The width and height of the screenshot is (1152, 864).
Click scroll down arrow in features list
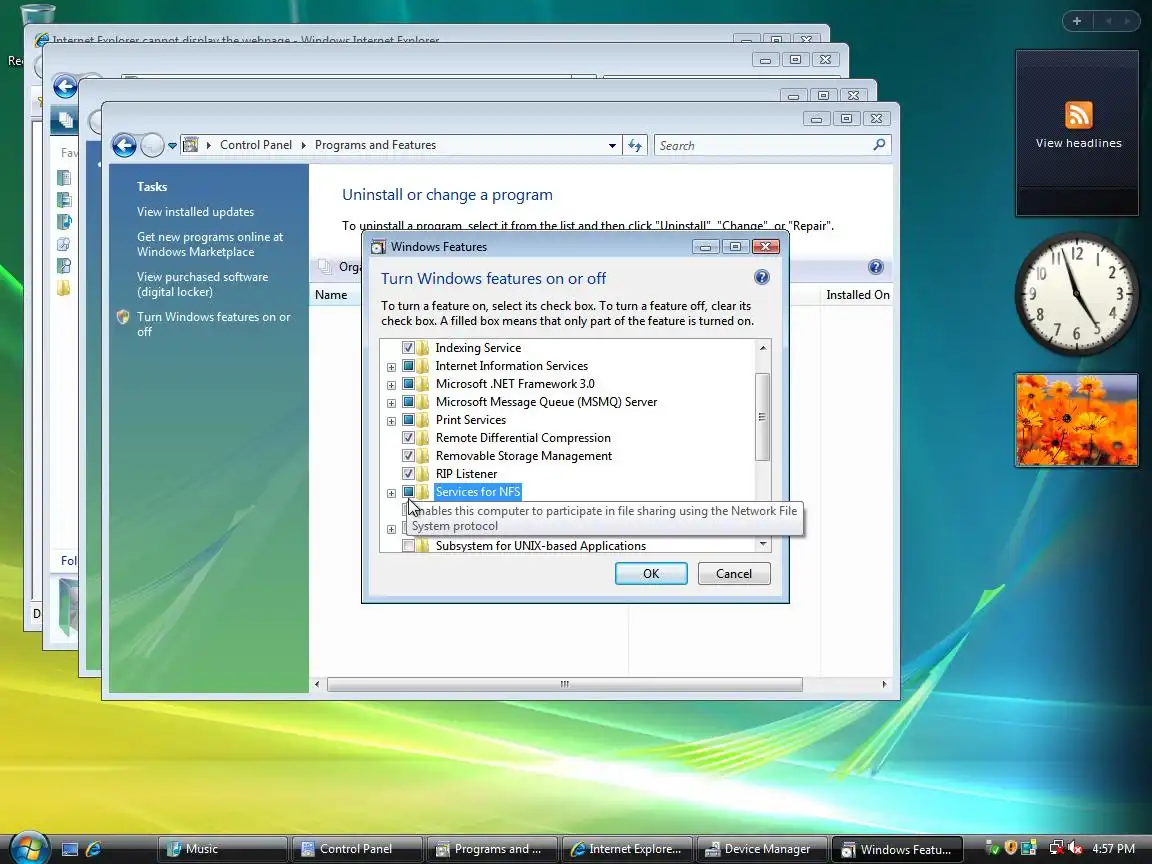click(763, 544)
